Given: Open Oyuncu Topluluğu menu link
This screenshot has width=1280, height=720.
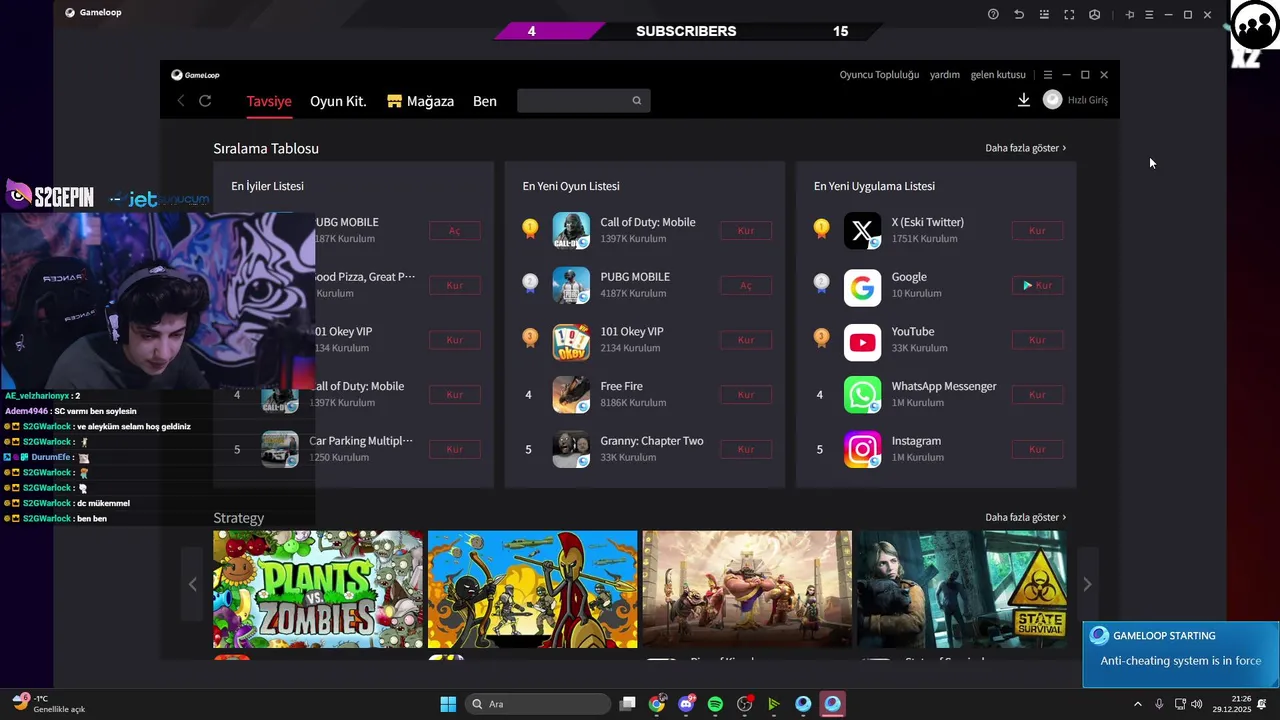Looking at the screenshot, I should (879, 75).
